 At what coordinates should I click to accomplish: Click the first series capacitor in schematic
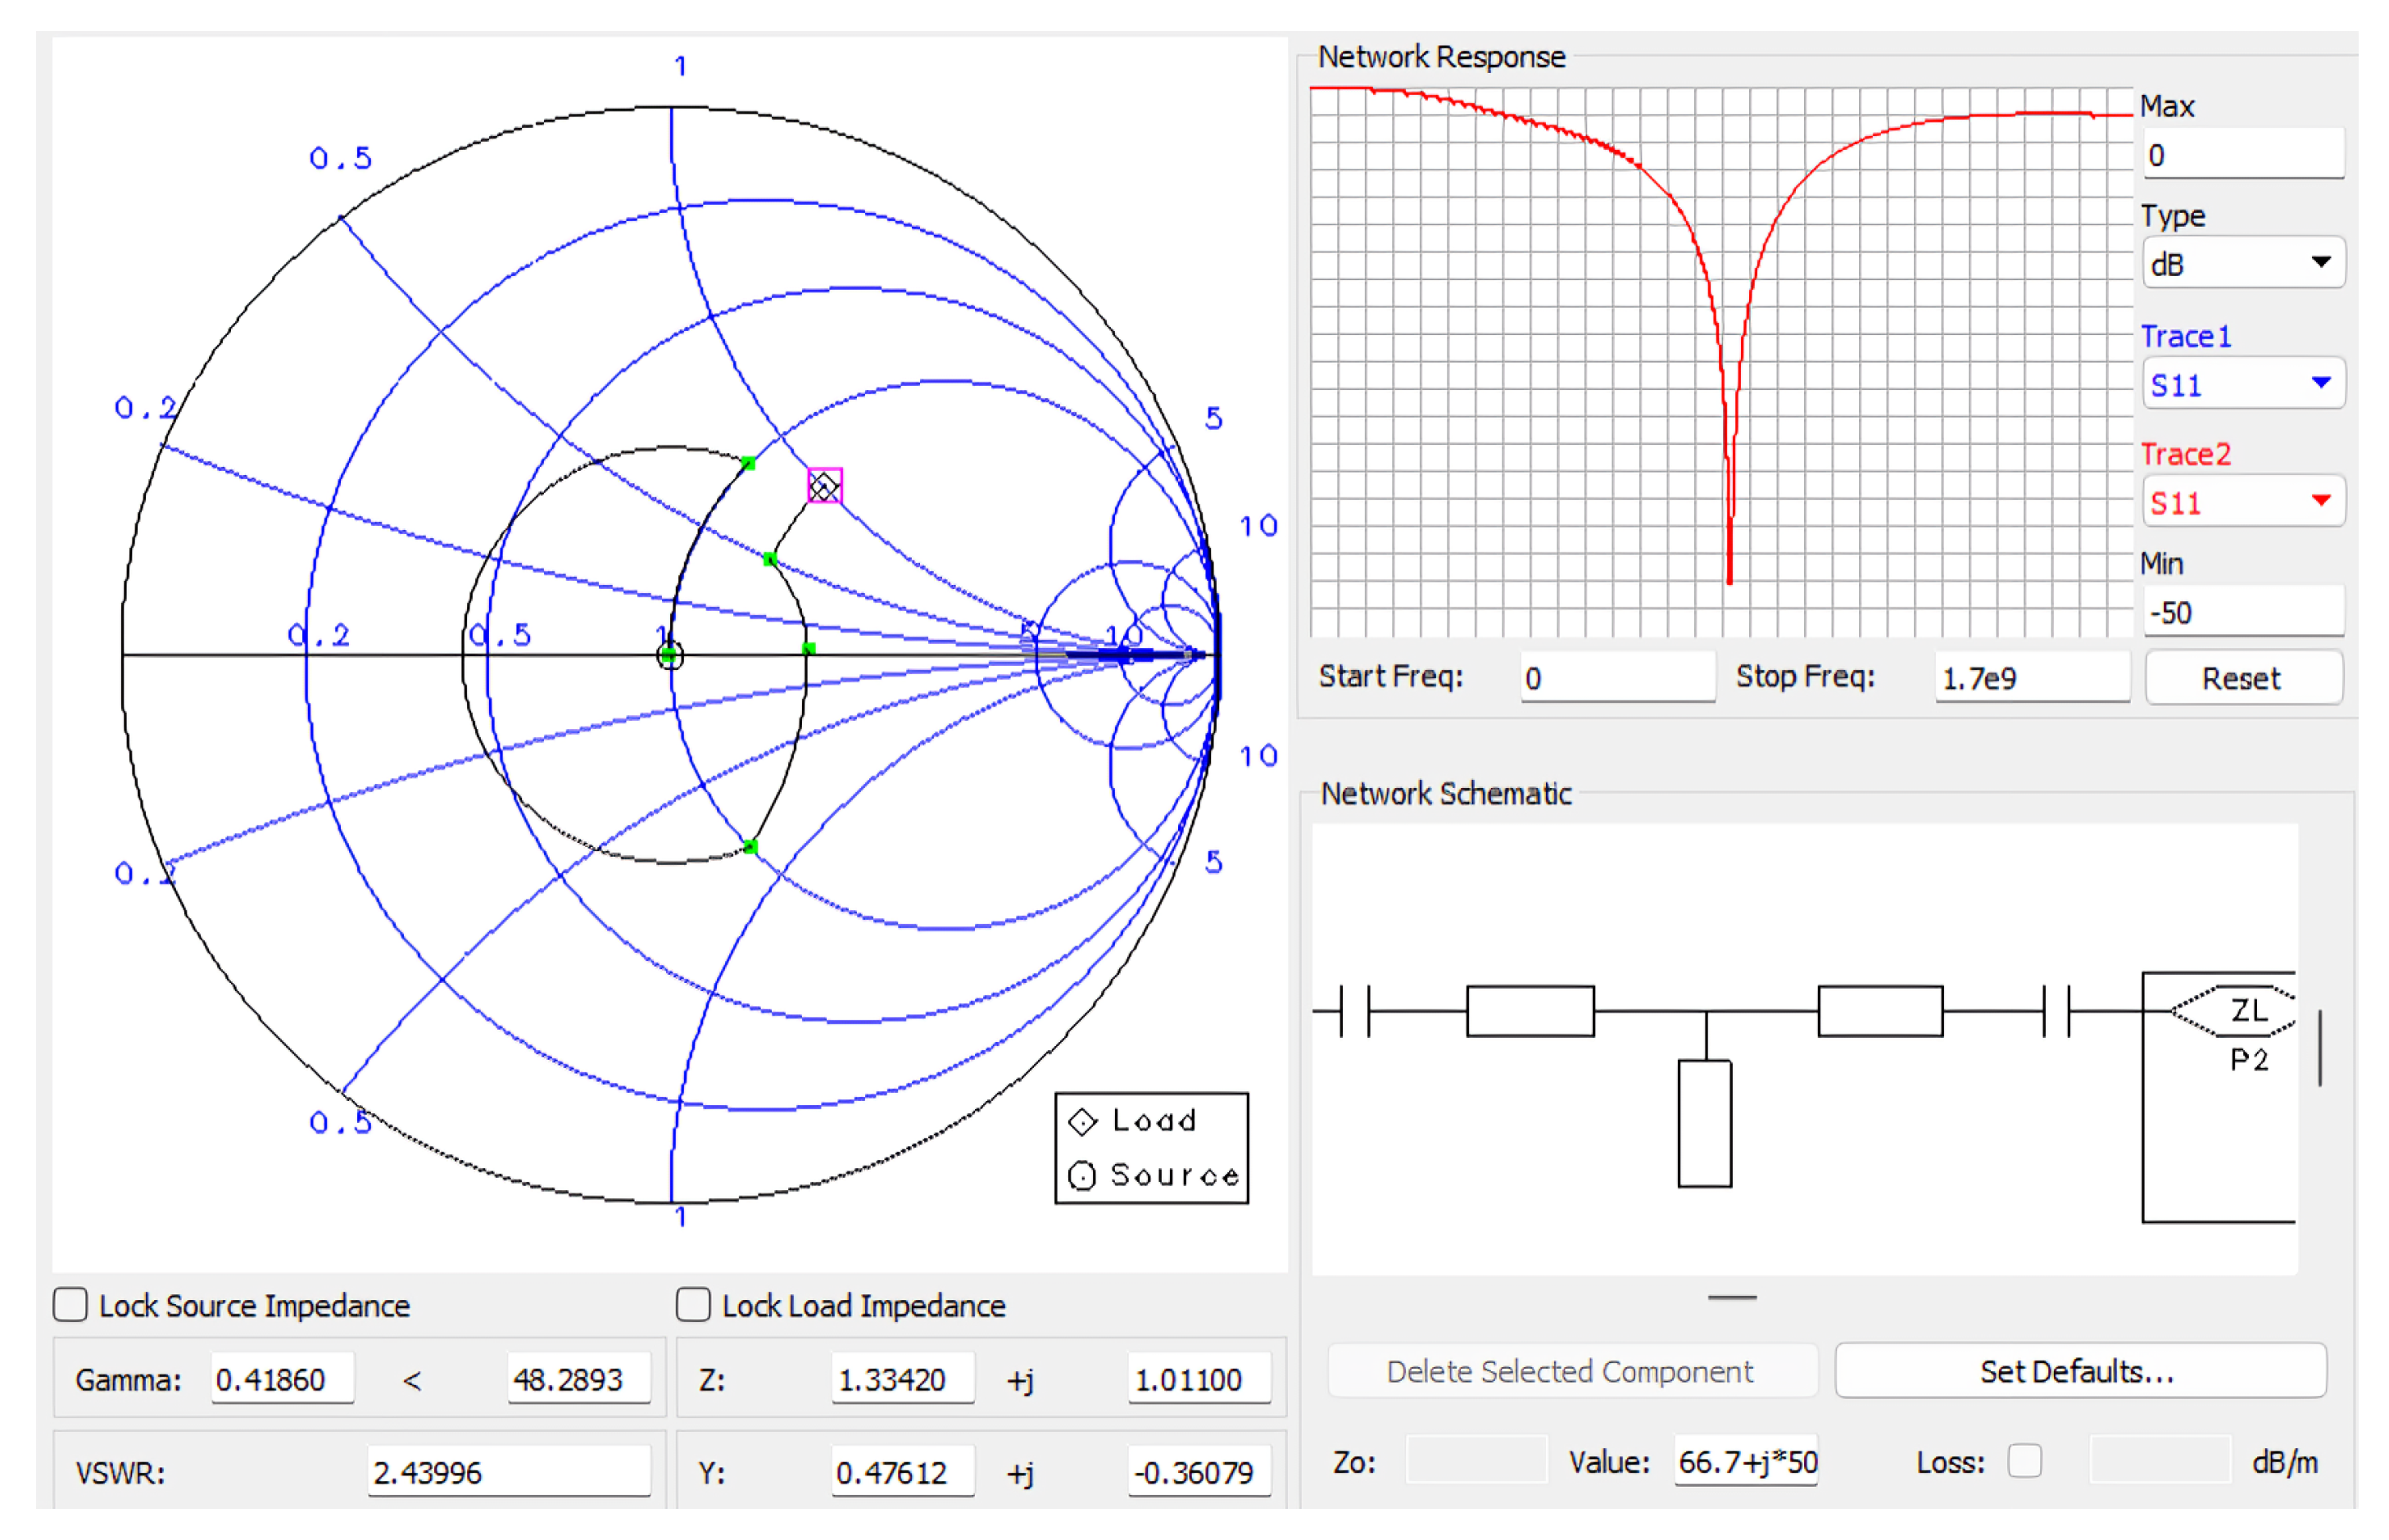[x=1354, y=1011]
